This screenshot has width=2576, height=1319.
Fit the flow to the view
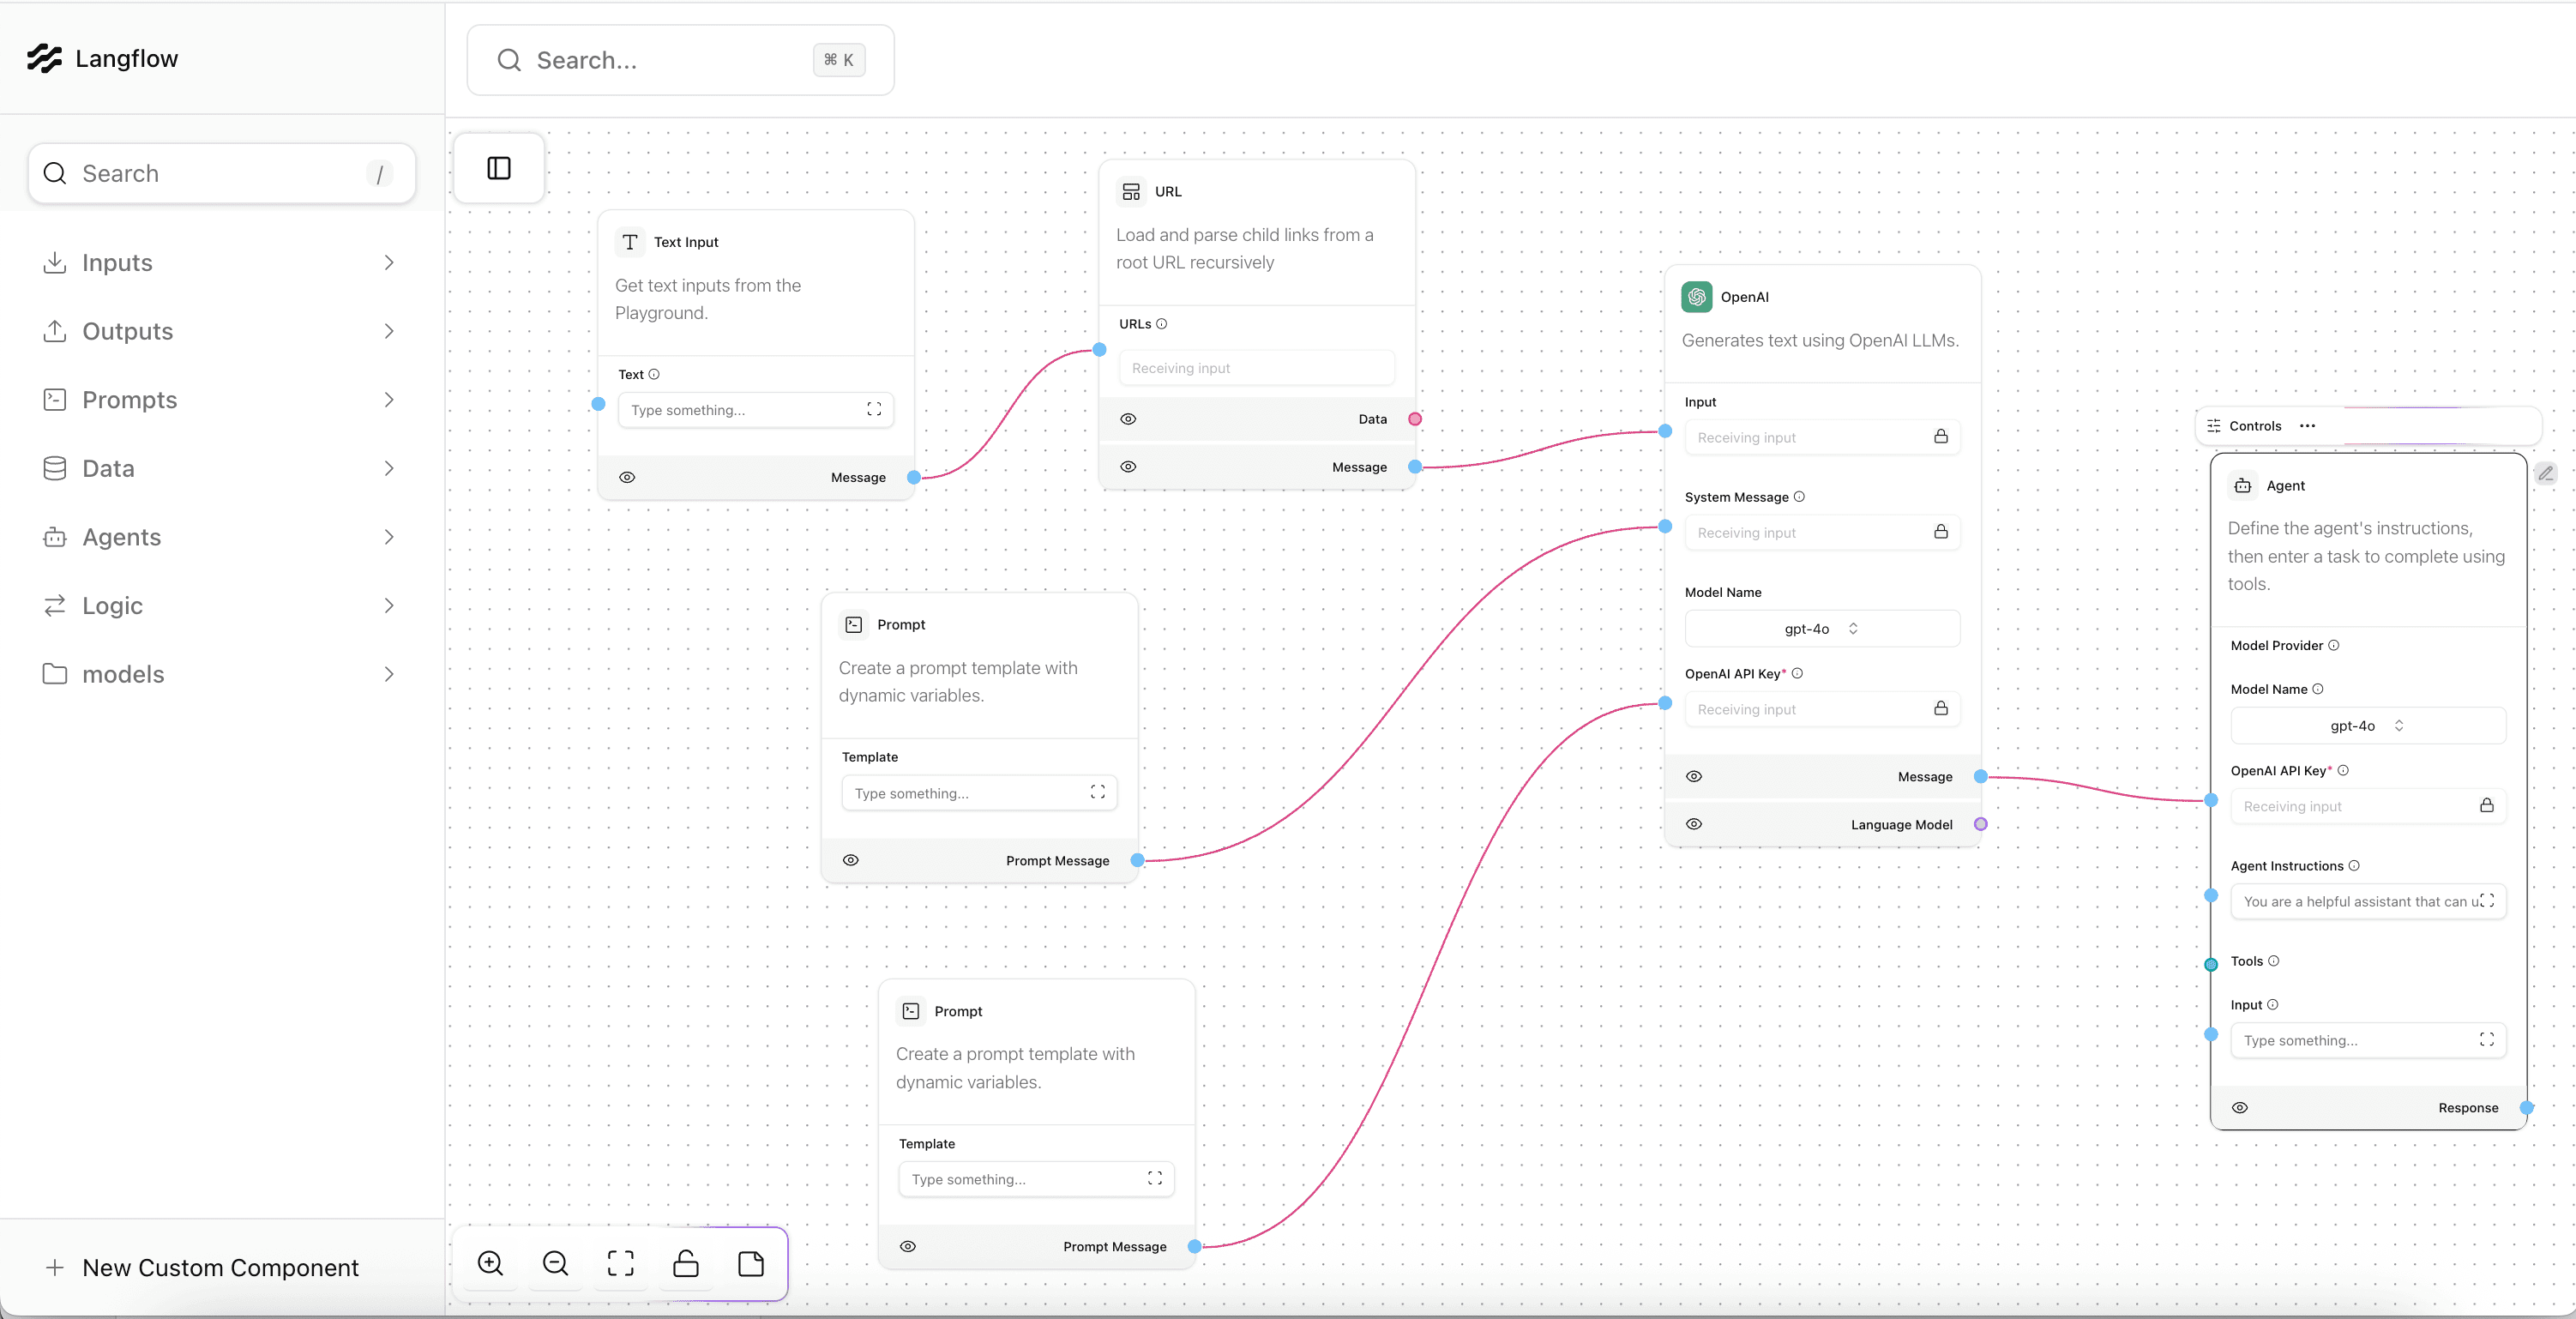coord(620,1263)
